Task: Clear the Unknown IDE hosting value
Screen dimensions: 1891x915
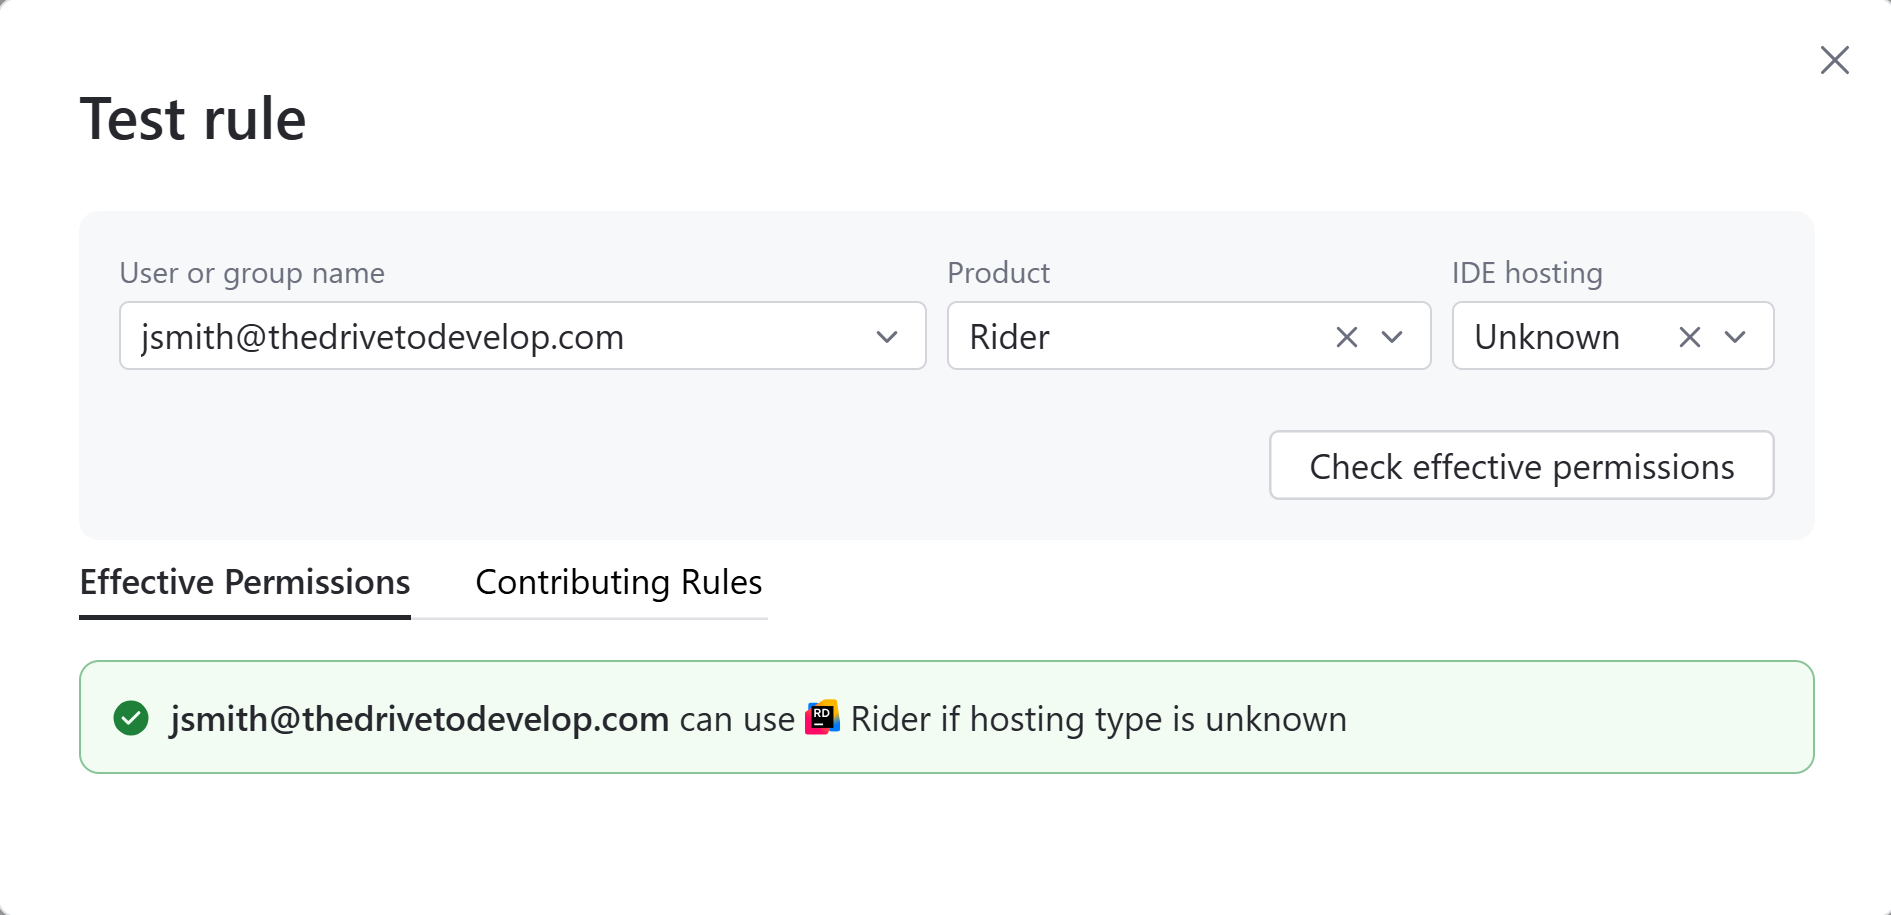Action: 1690,337
